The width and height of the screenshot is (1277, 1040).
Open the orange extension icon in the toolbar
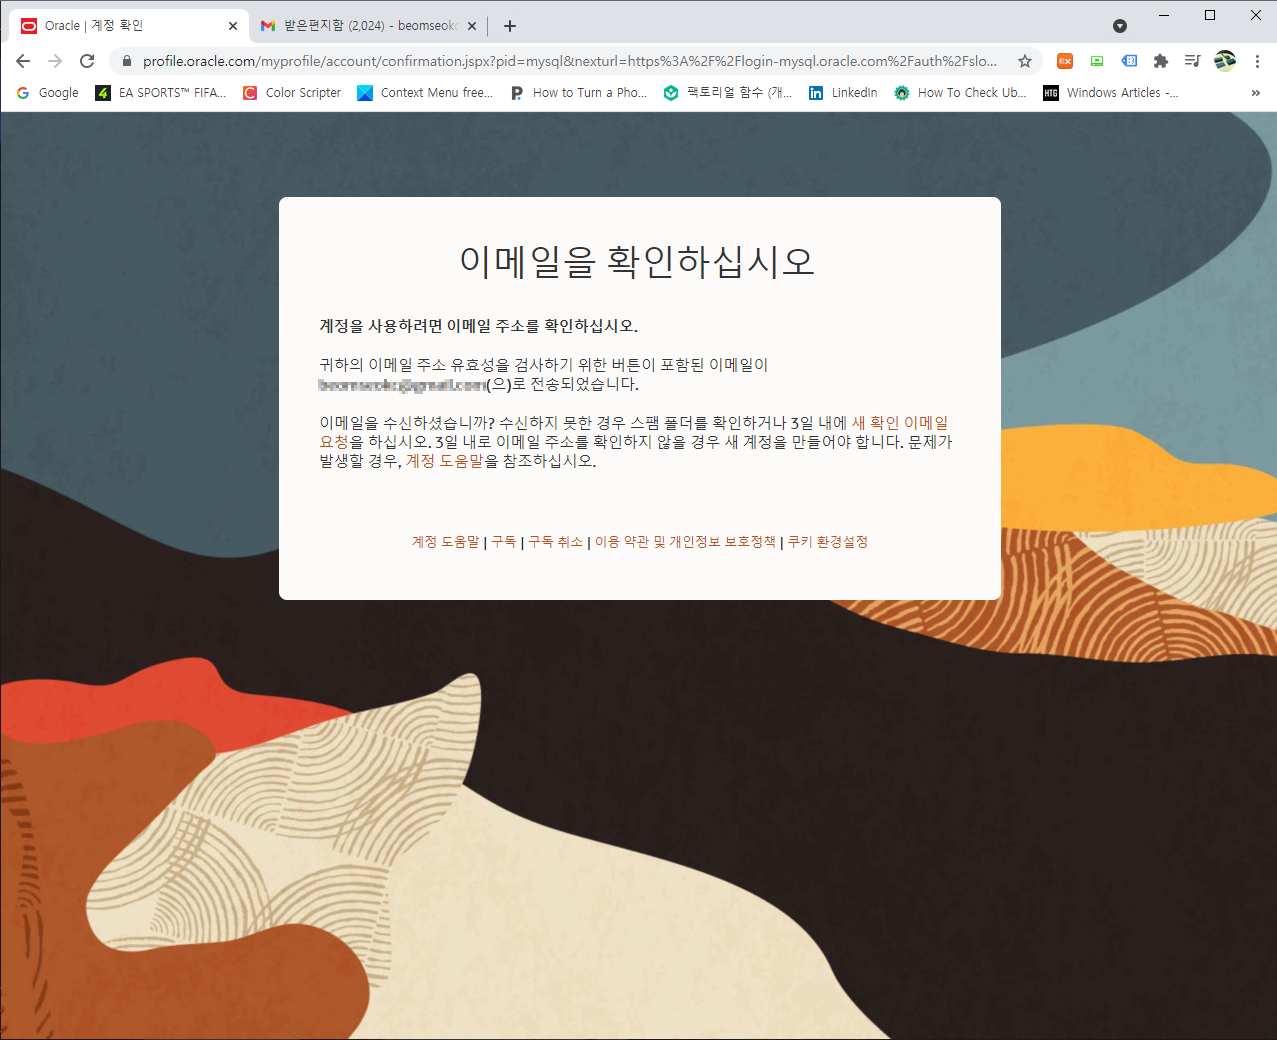tap(1065, 61)
